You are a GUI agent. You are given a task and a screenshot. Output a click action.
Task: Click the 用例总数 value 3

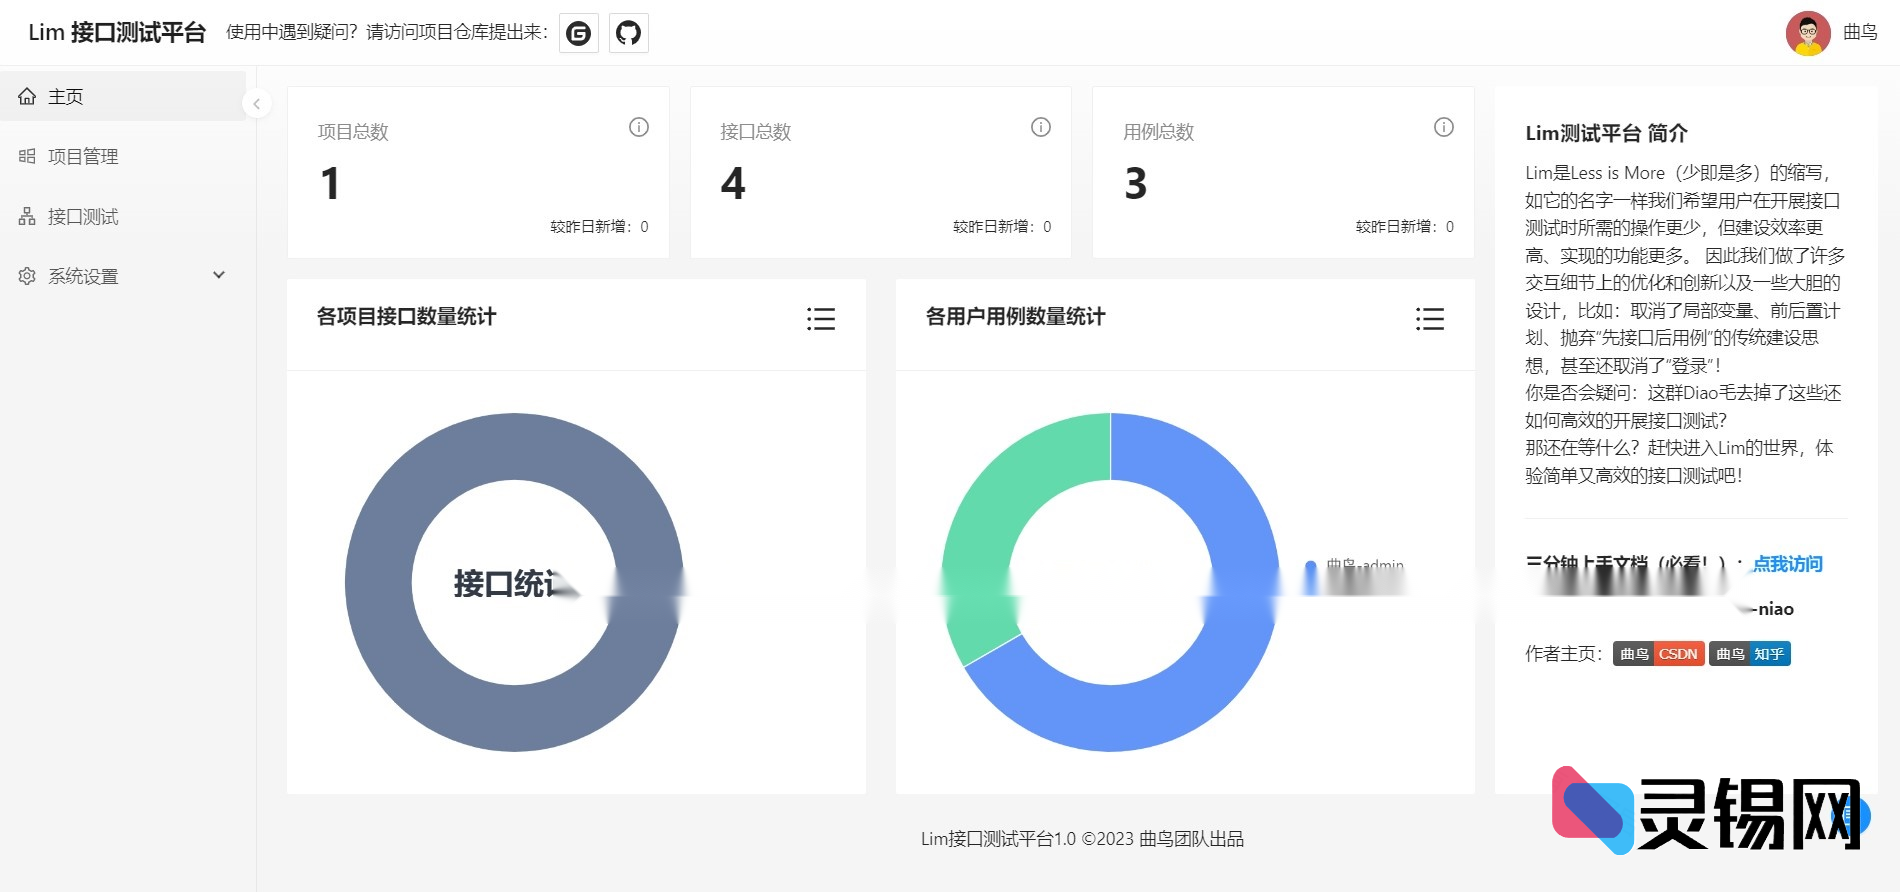[x=1136, y=184]
